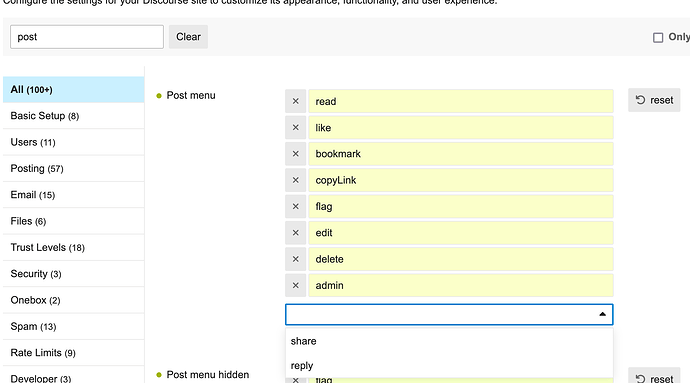The image size is (690, 383).
Task: Remove the 'edit' item from Post menu
Action: pos(295,233)
